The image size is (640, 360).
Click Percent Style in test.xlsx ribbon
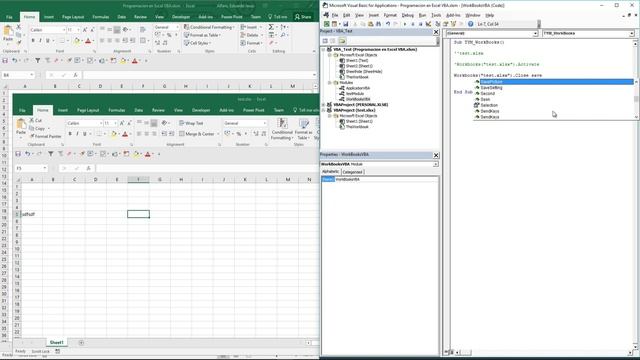tap(238, 134)
